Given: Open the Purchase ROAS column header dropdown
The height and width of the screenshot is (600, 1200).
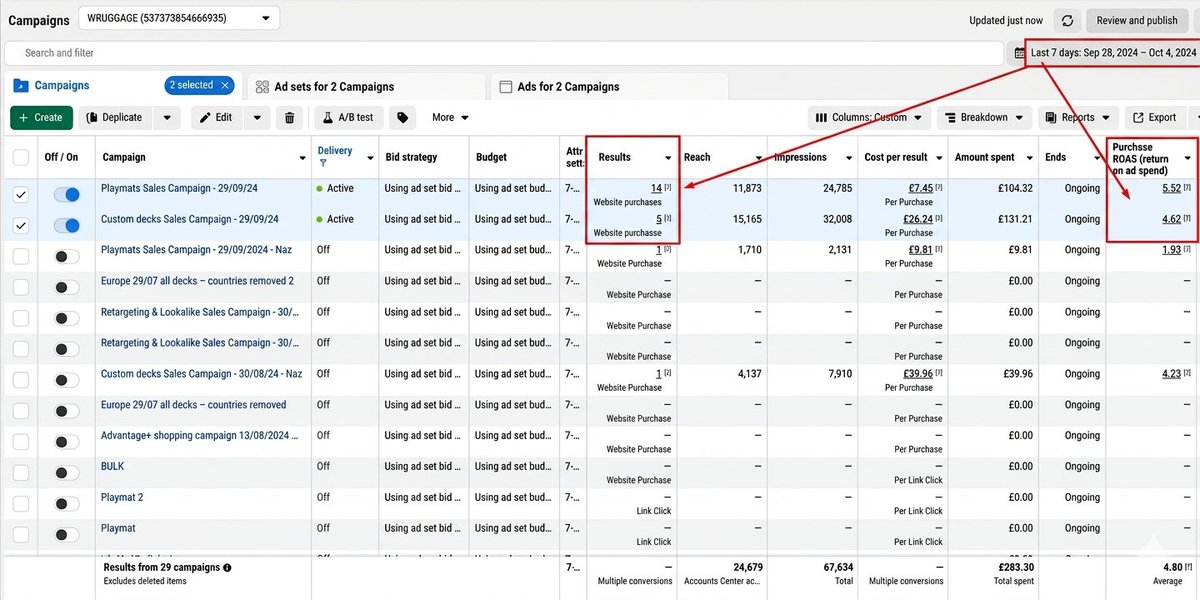Looking at the screenshot, I should point(1188,158).
